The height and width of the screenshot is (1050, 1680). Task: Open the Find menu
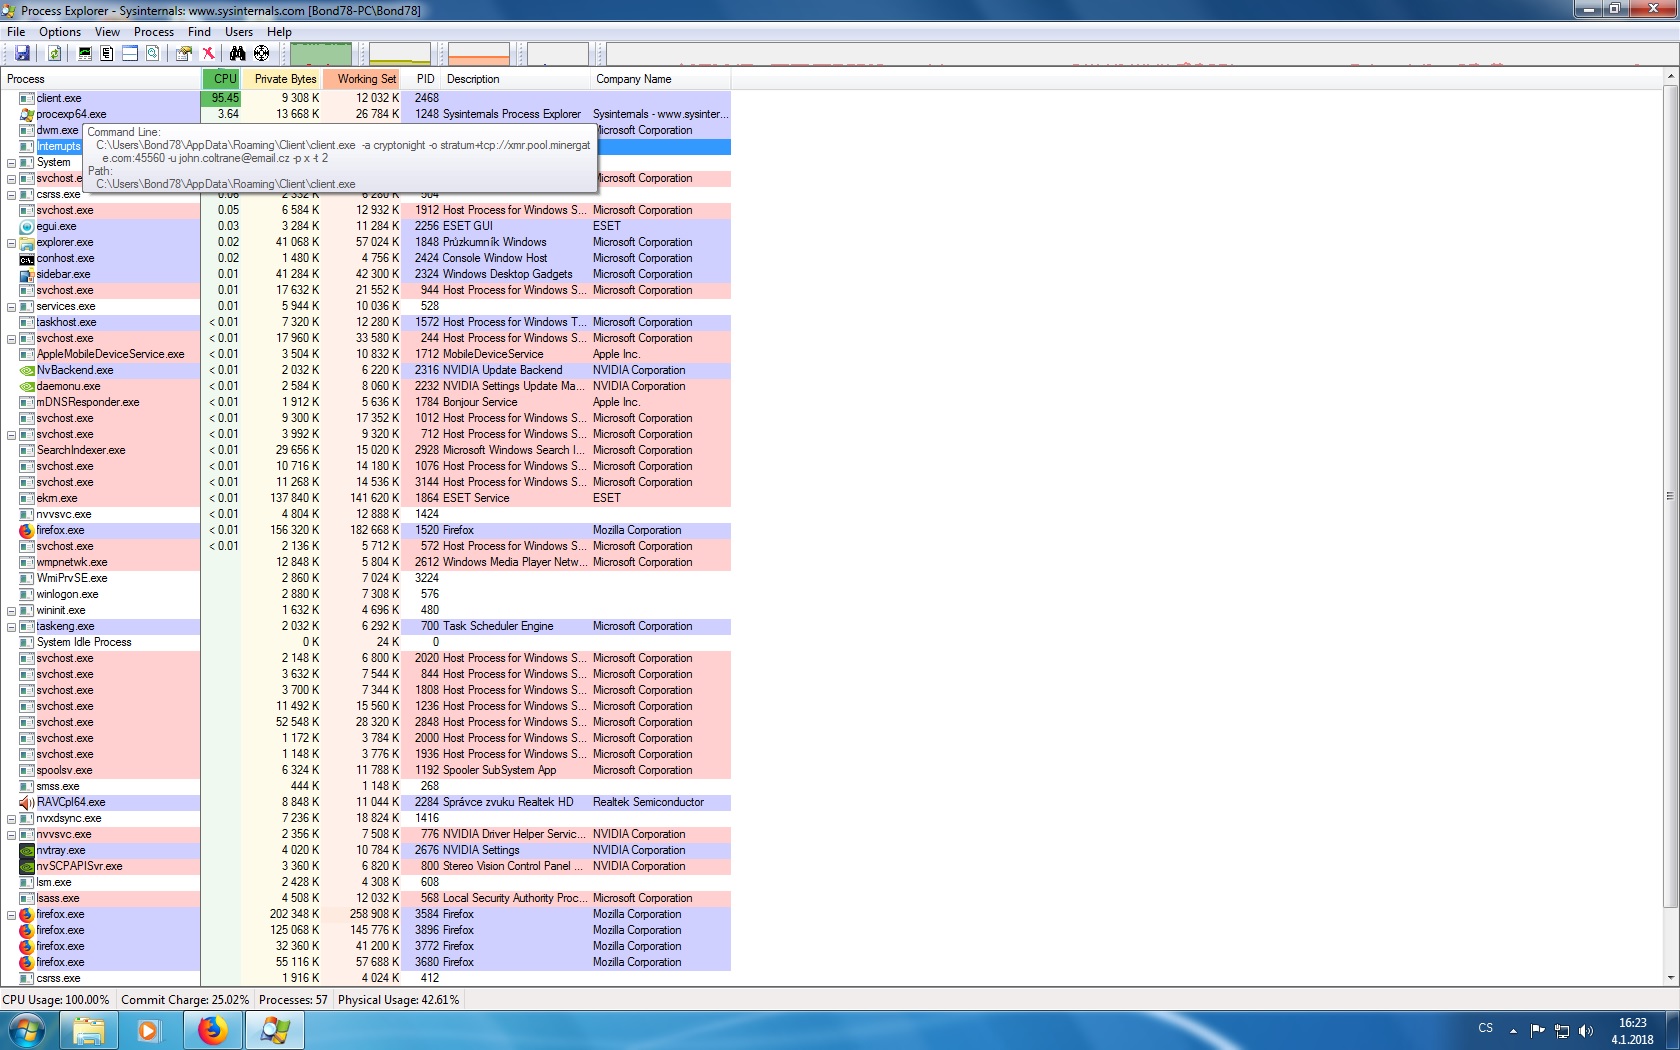tap(199, 32)
